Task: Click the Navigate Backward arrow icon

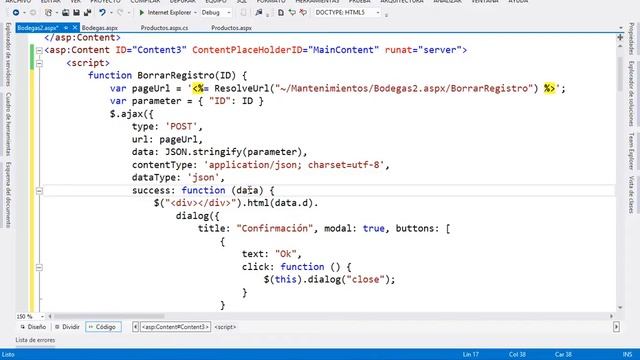Action: click(x=16, y=13)
